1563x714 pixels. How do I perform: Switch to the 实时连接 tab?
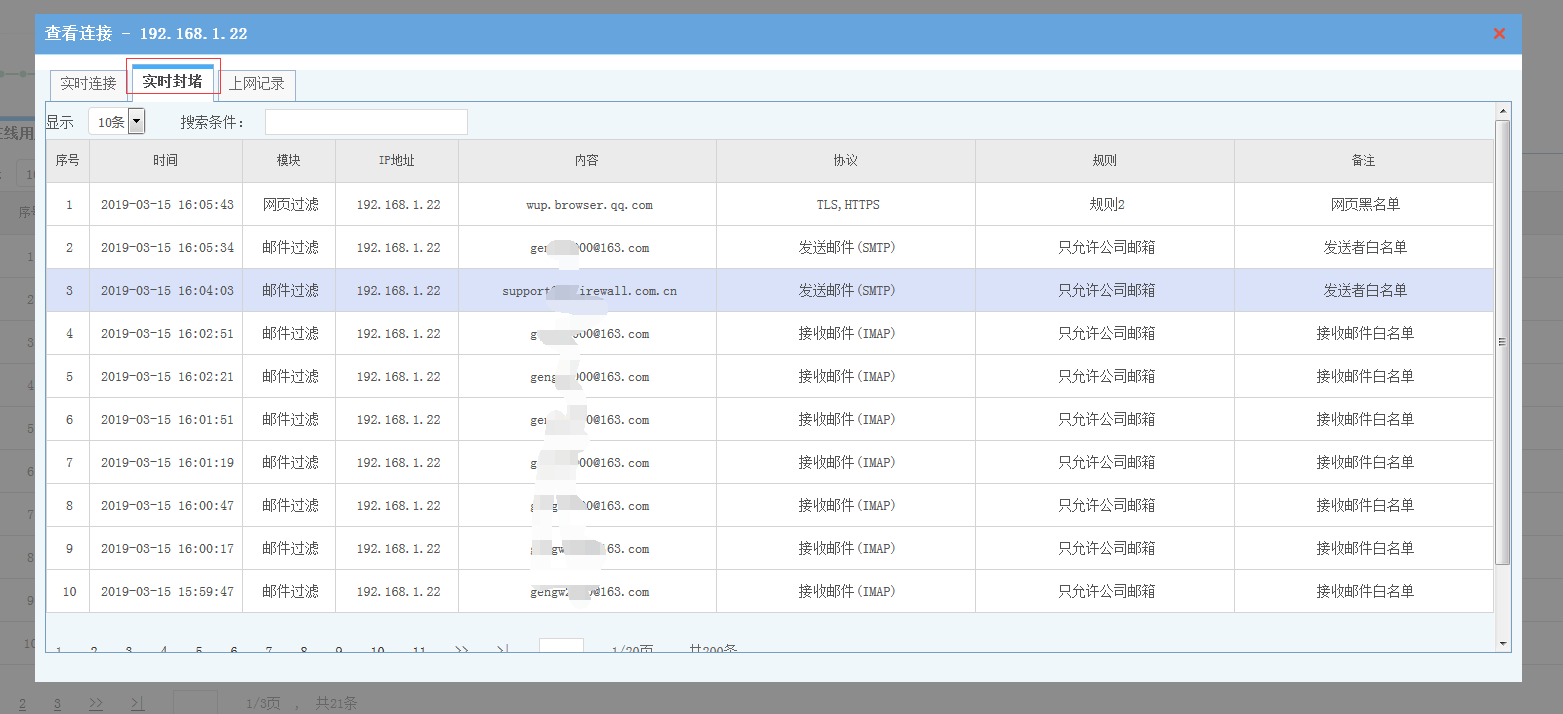tap(88, 84)
